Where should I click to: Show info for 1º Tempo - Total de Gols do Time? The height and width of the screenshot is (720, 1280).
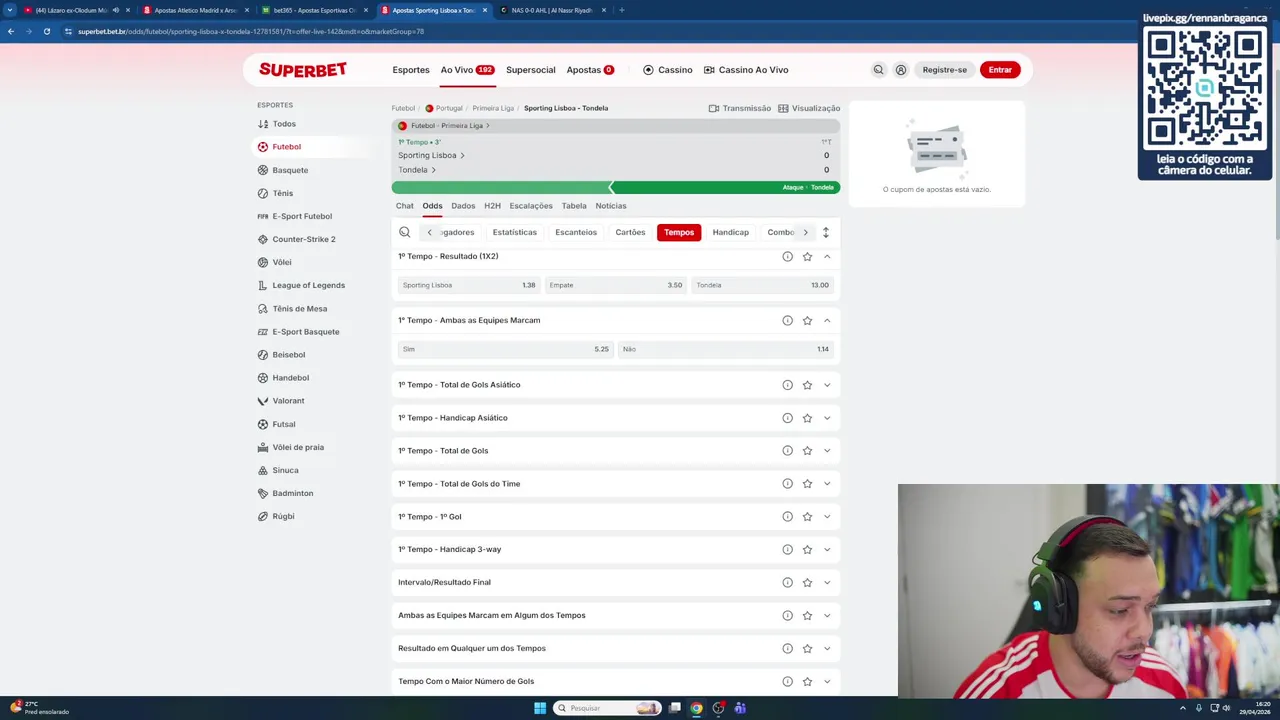(787, 484)
